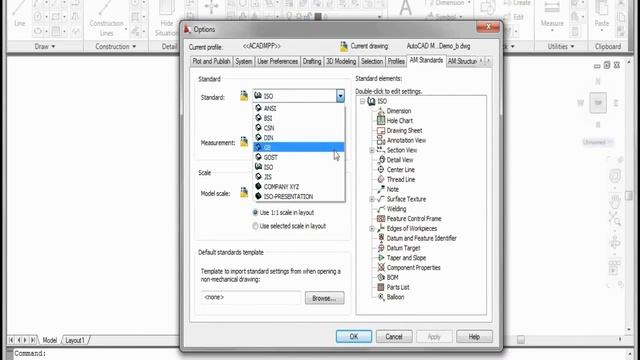Select the Center Line icon
This screenshot has height=360, width=640.
click(381, 169)
